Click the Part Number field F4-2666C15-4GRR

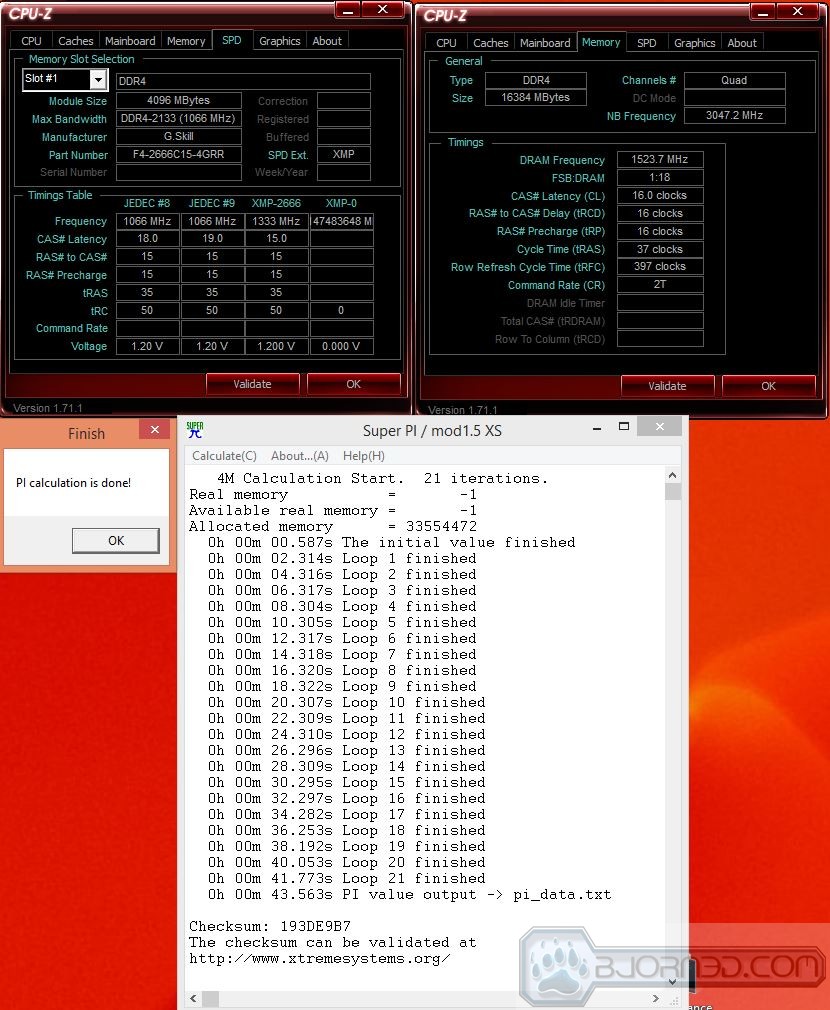point(178,155)
